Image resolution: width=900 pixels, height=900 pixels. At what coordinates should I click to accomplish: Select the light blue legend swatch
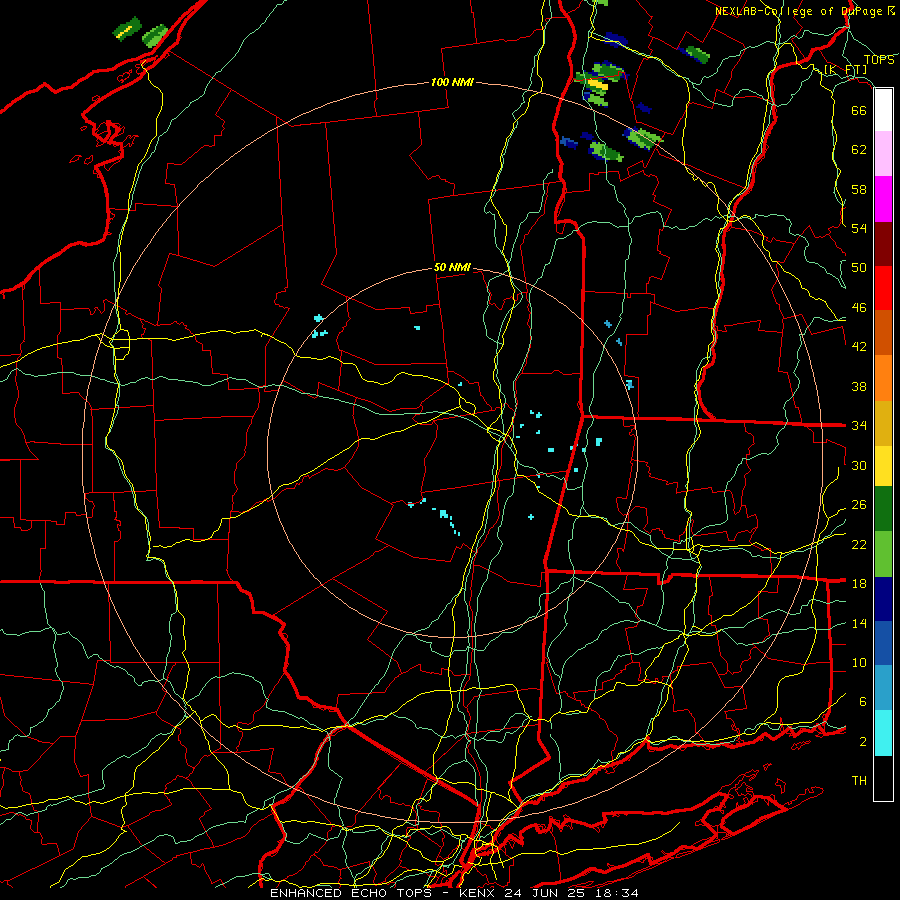pos(883,688)
